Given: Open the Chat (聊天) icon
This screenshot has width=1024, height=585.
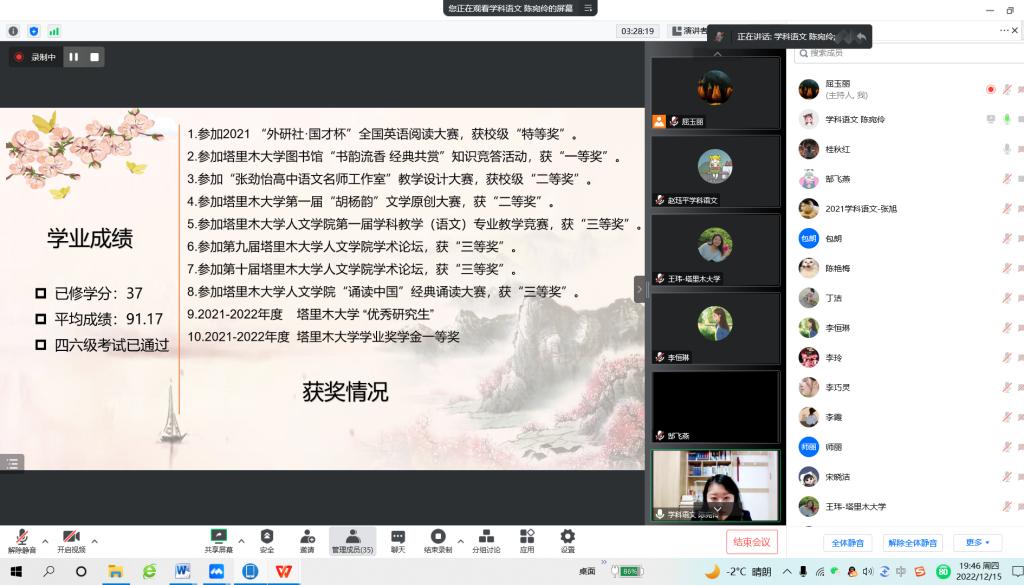Looking at the screenshot, I should click(x=398, y=537).
